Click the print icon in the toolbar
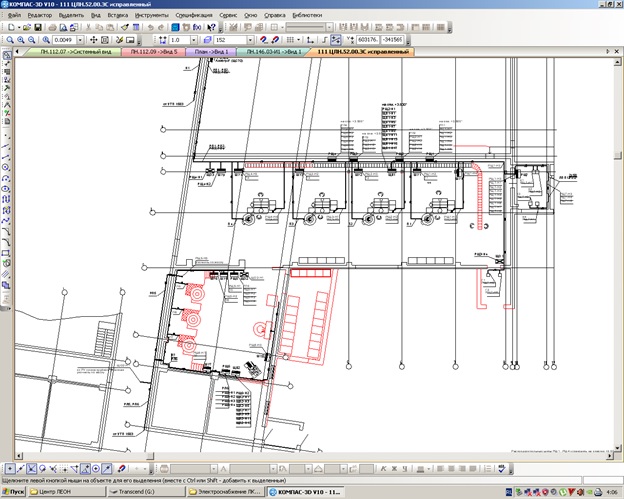624x499 pixels. 52,27
